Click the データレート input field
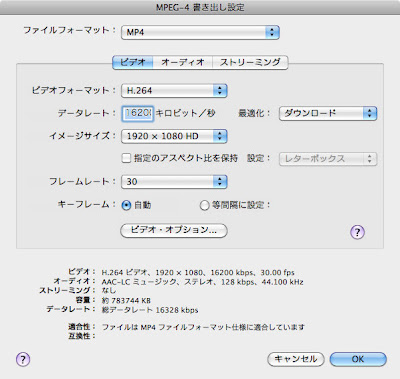This screenshot has width=400, height=379. coord(138,113)
